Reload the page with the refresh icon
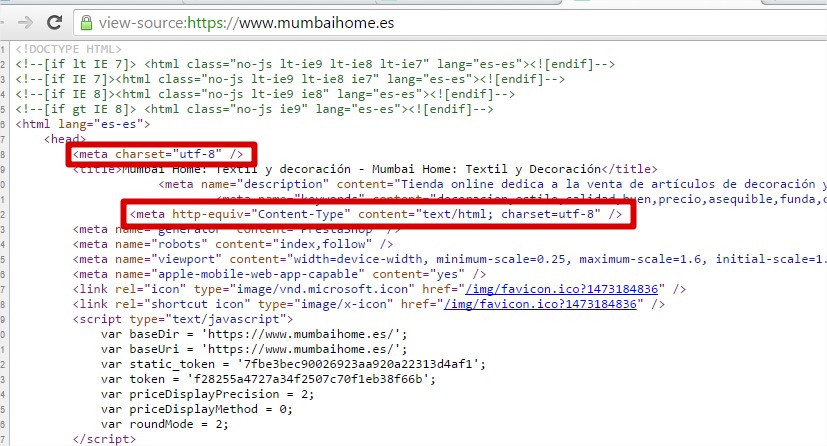The height and width of the screenshot is (446, 827). pyautogui.click(x=54, y=22)
